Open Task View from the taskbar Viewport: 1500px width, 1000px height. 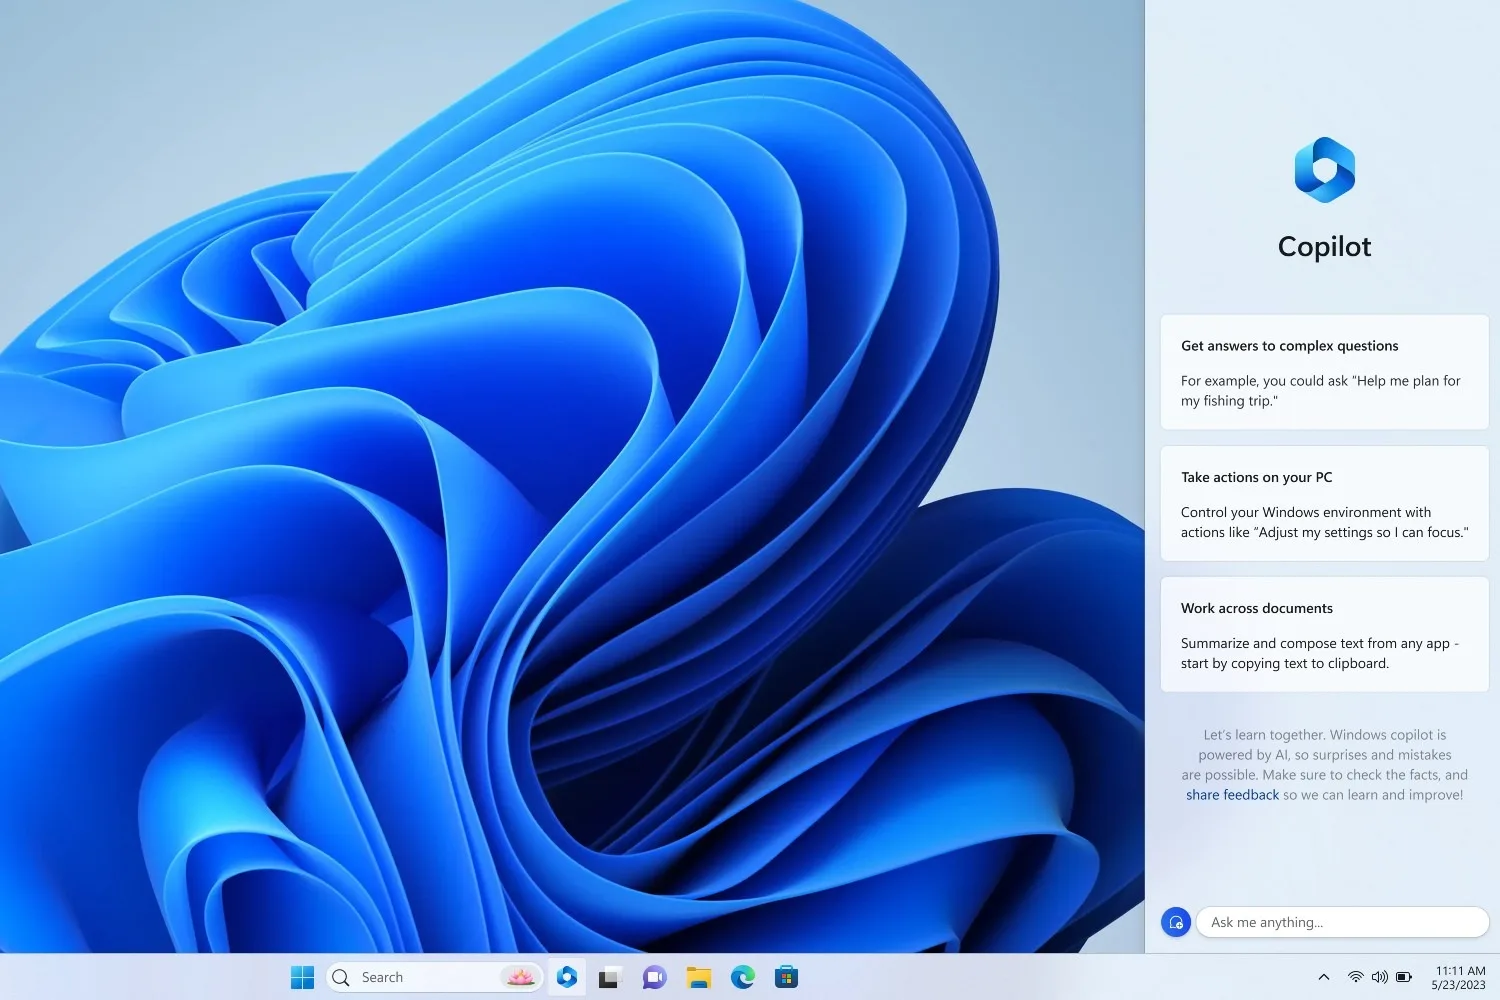[610, 978]
